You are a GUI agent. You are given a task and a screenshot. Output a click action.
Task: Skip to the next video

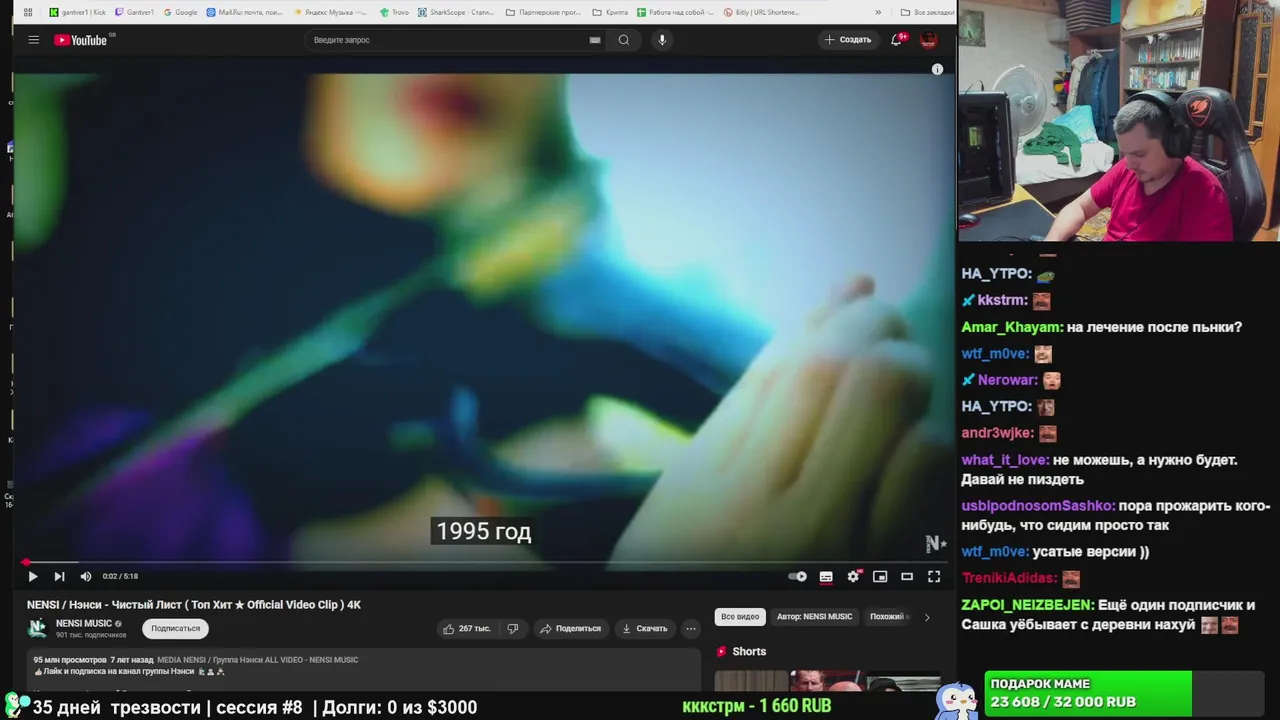pyautogui.click(x=59, y=576)
